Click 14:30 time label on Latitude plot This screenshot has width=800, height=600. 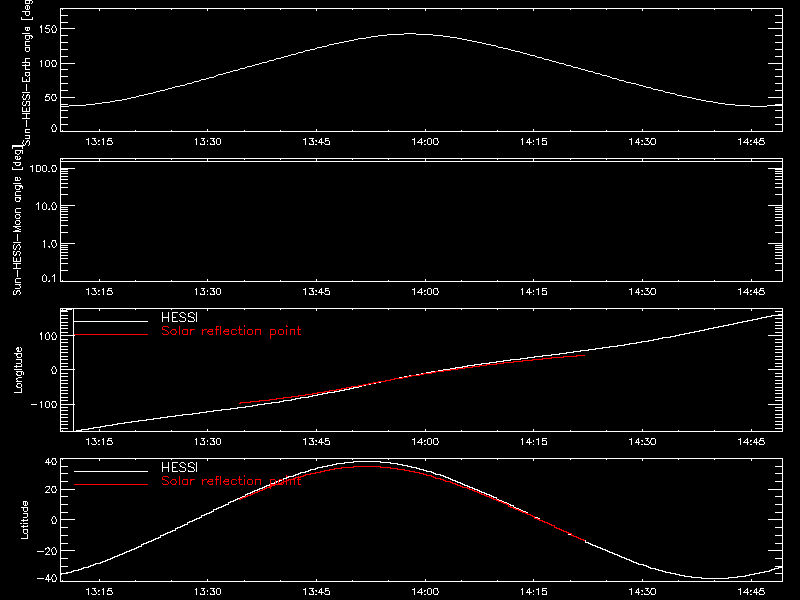pyautogui.click(x=642, y=591)
